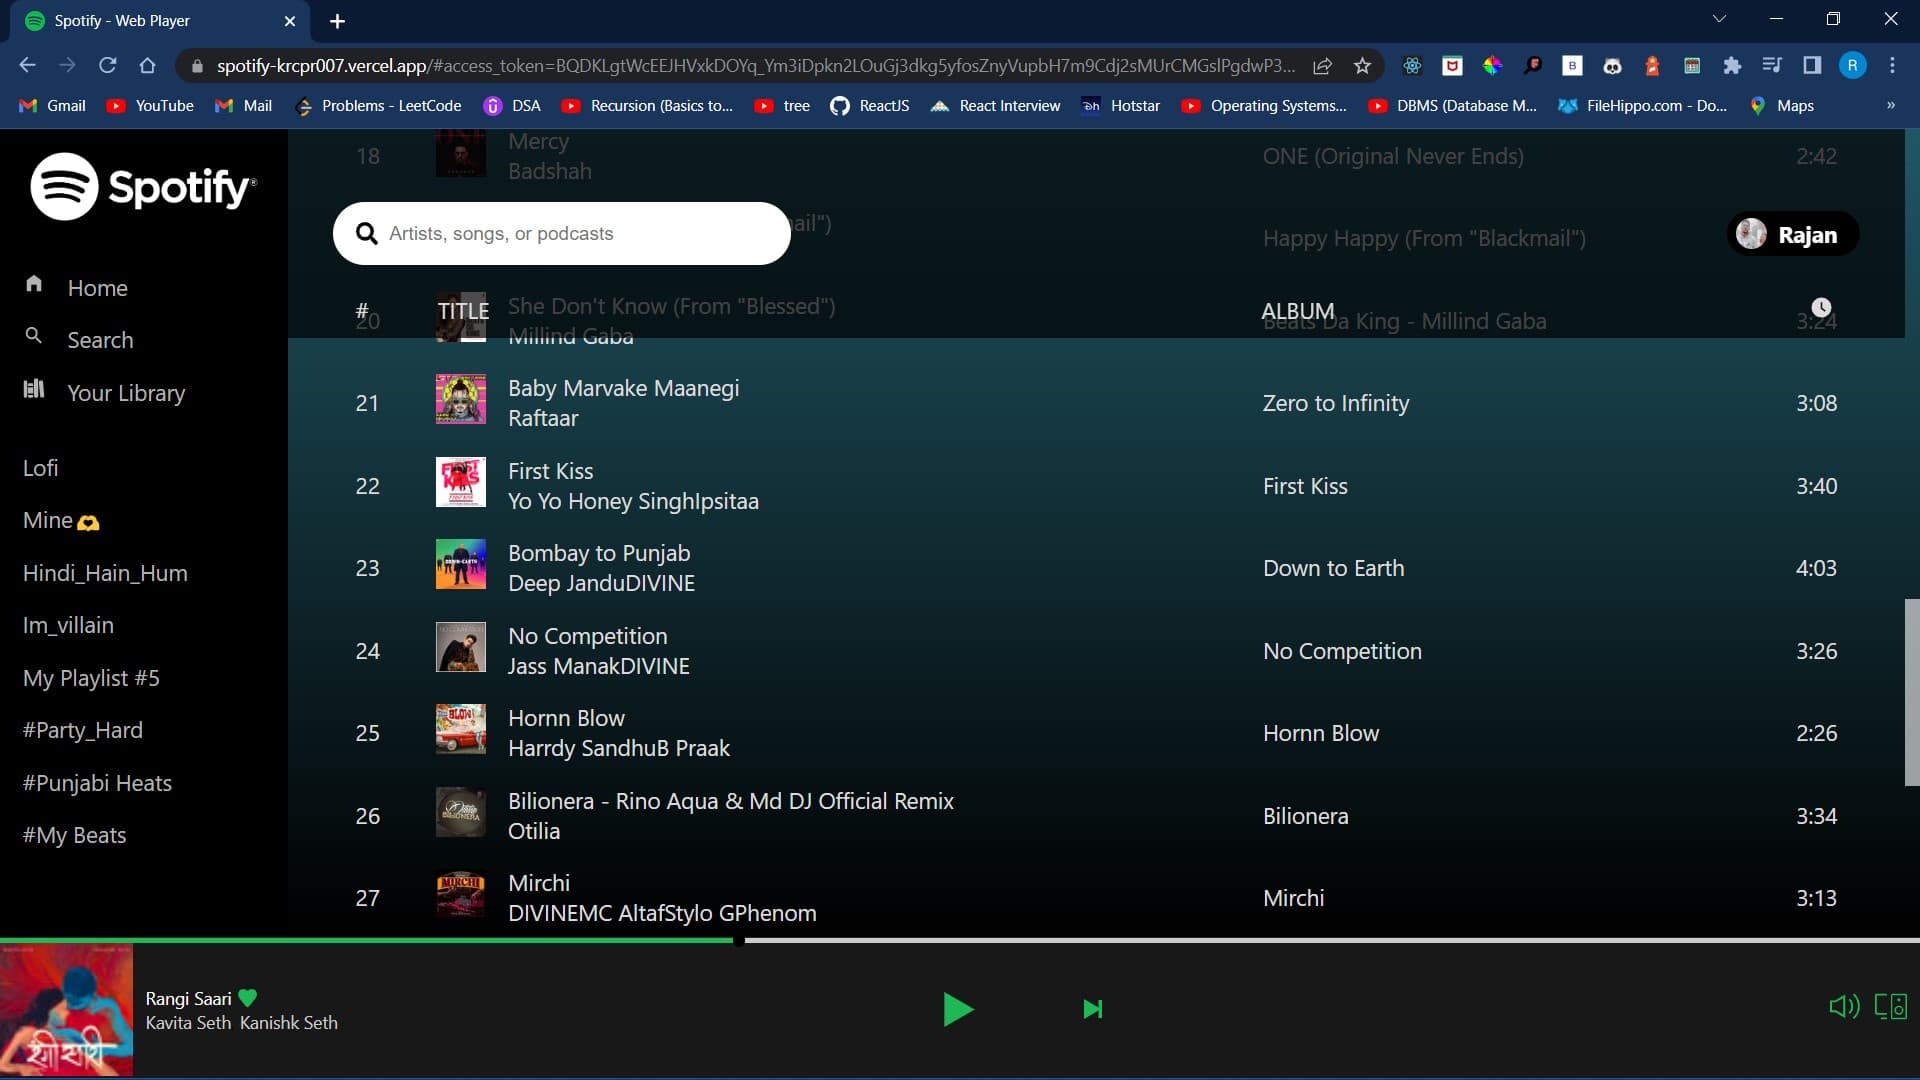Click No Competition cover art
Screen dimensions: 1920x1080
coord(461,647)
